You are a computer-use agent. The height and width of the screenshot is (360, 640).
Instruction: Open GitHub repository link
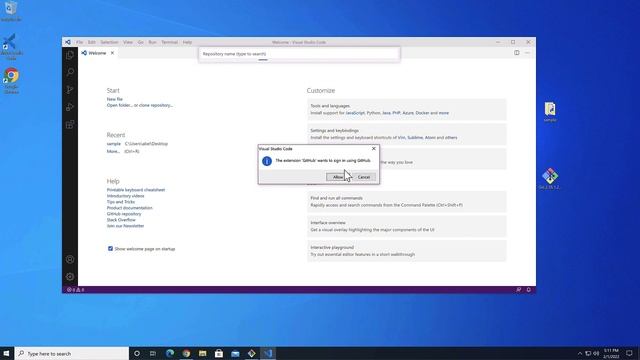click(124, 214)
